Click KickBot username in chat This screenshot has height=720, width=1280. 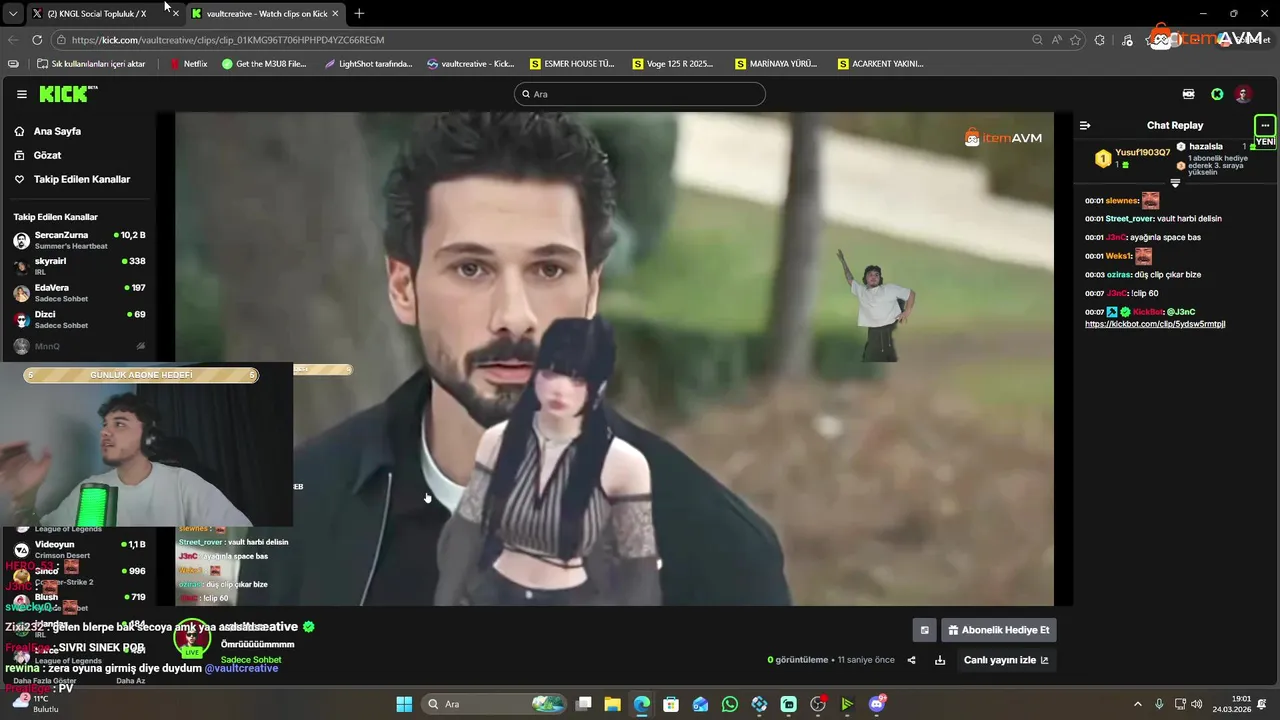coord(1148,312)
